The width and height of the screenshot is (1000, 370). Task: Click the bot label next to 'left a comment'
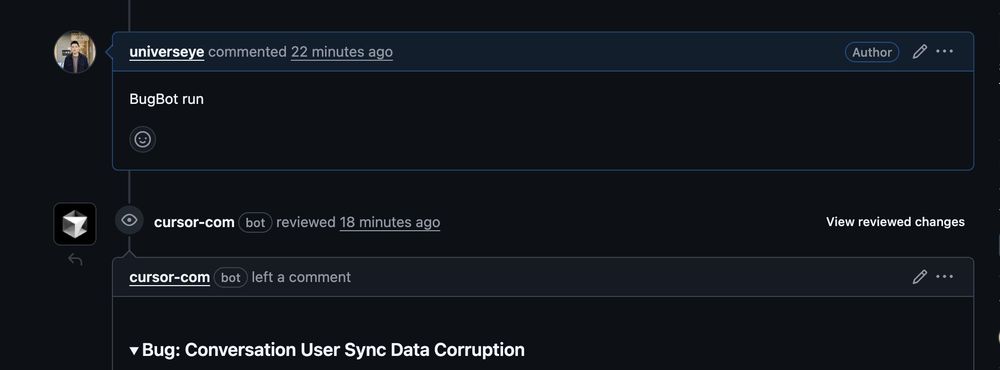coord(230,278)
